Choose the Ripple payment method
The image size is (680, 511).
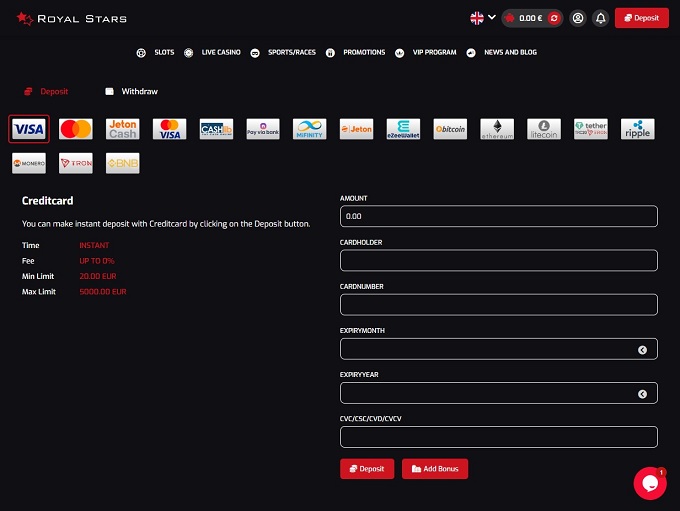[x=637, y=129]
